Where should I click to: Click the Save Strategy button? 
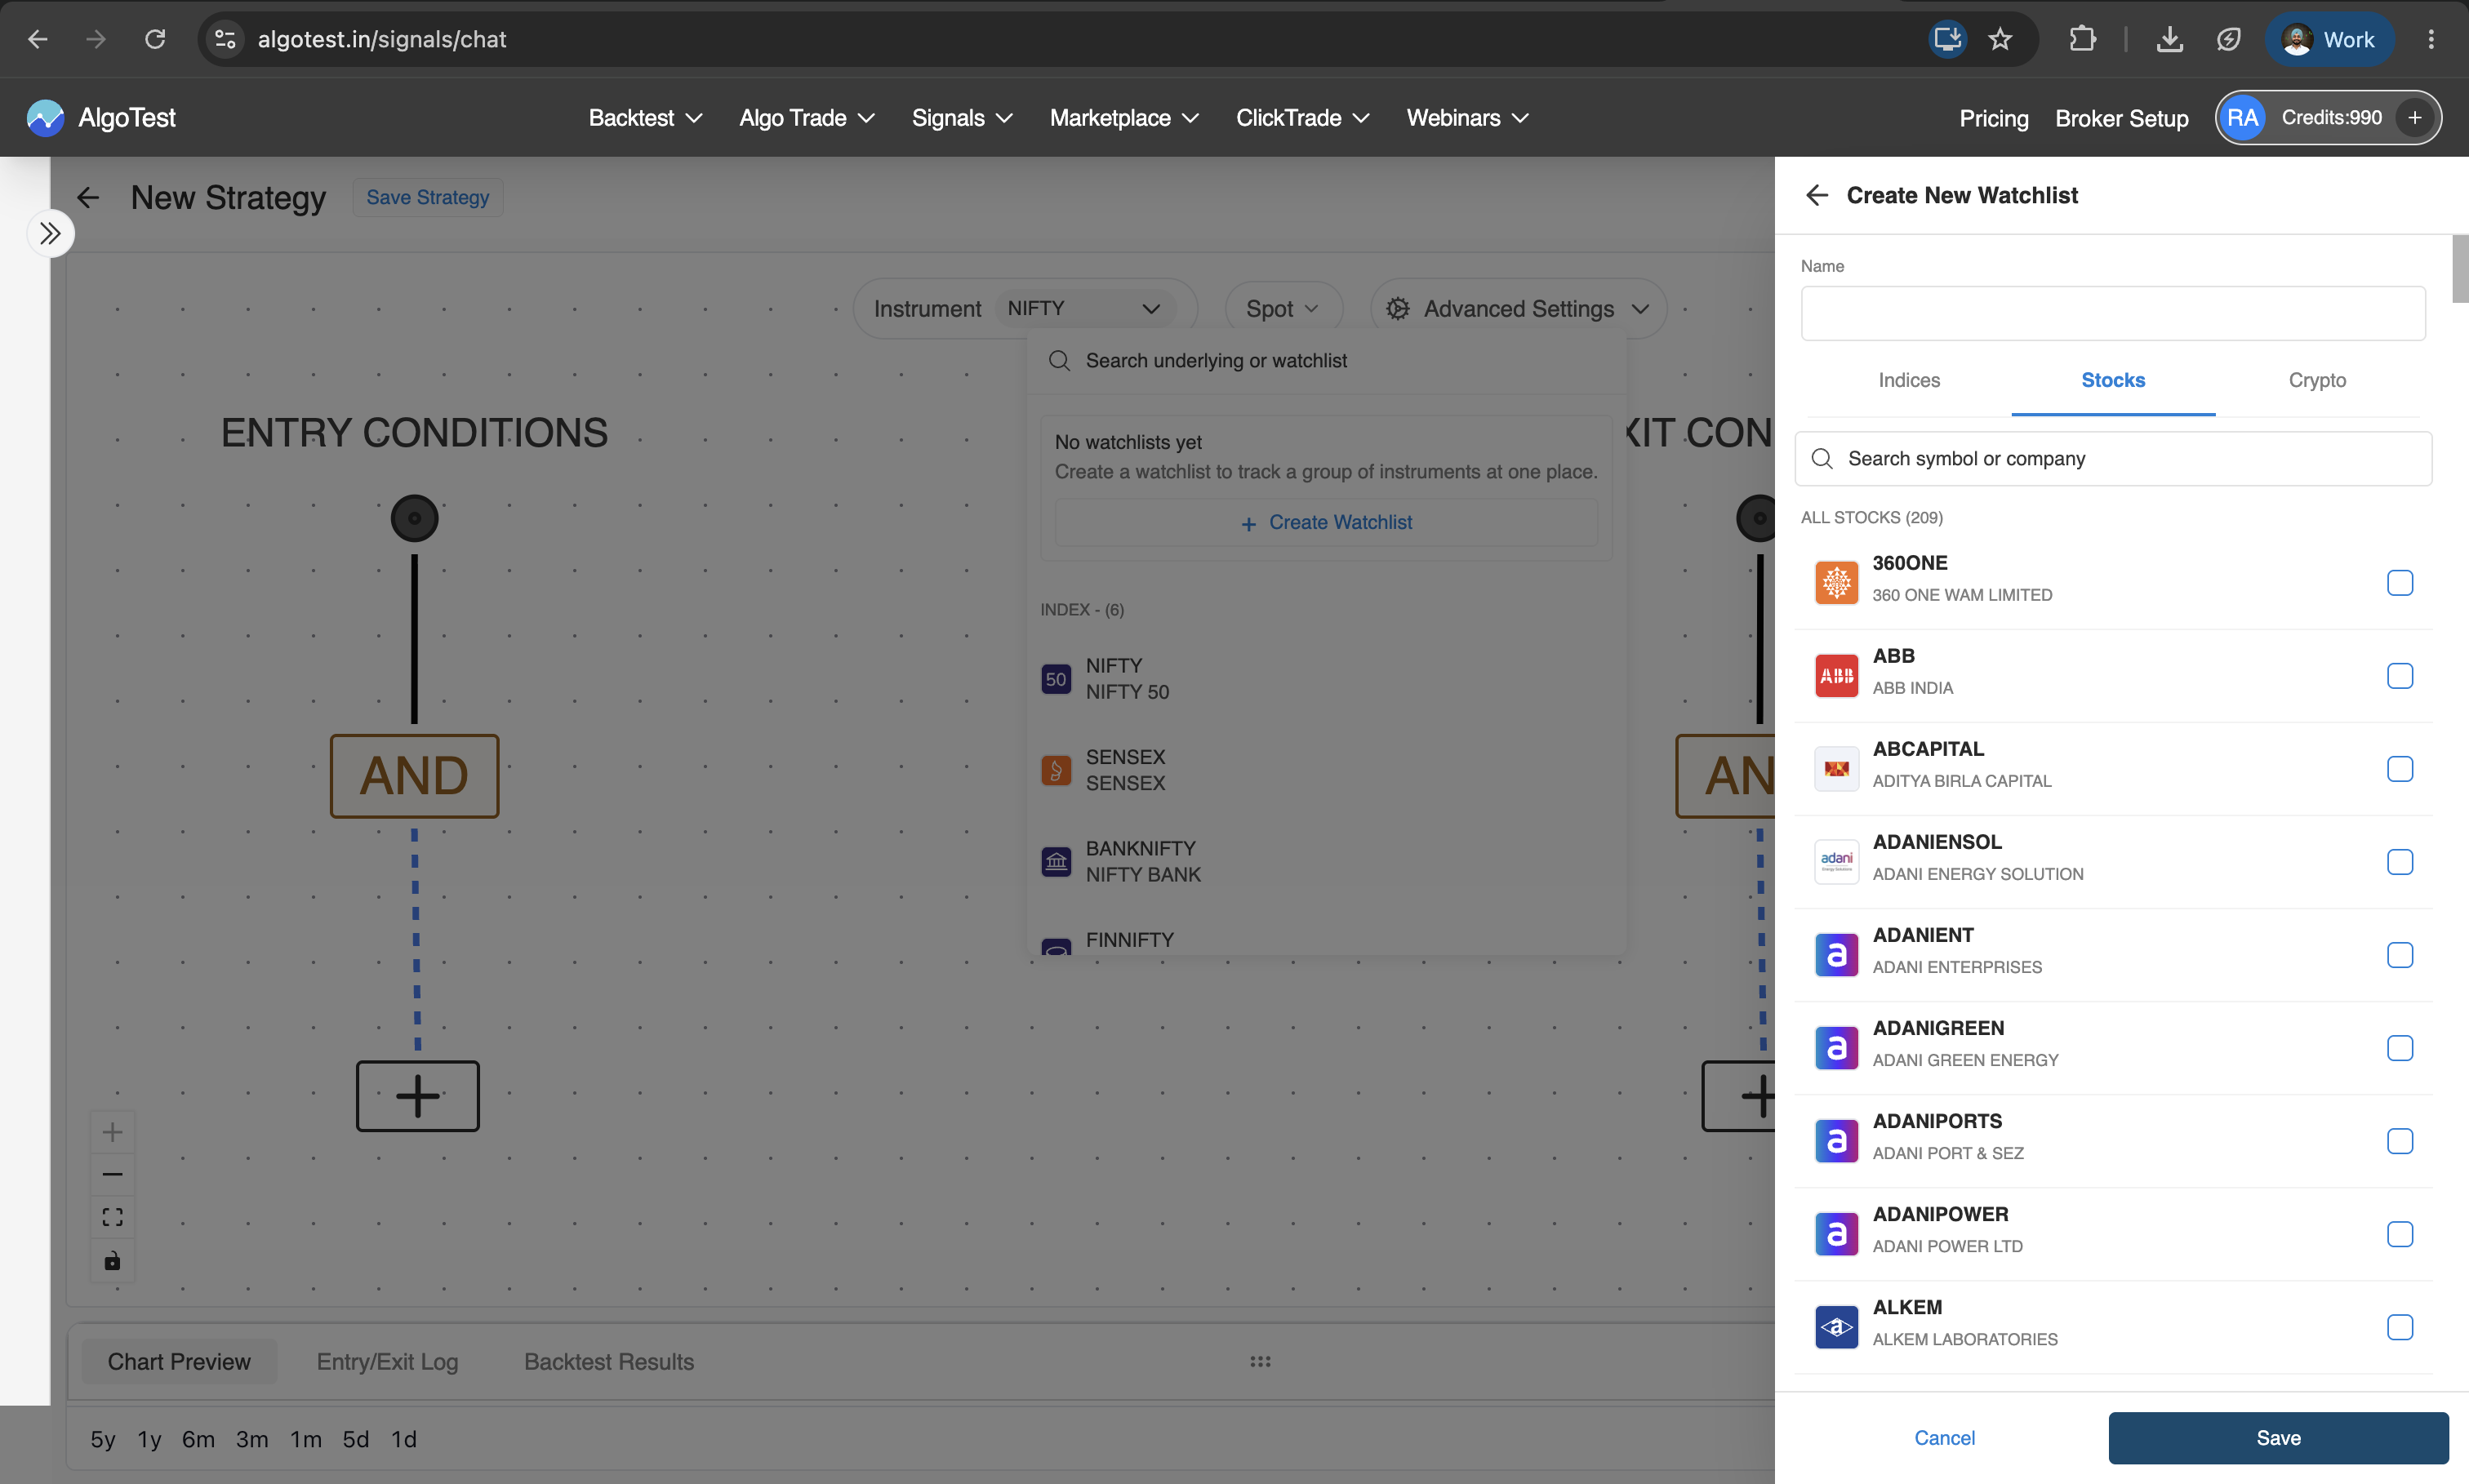tap(427, 197)
